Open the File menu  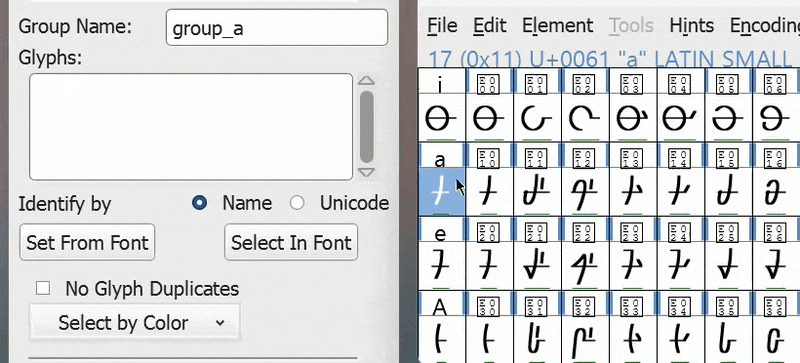[442, 25]
